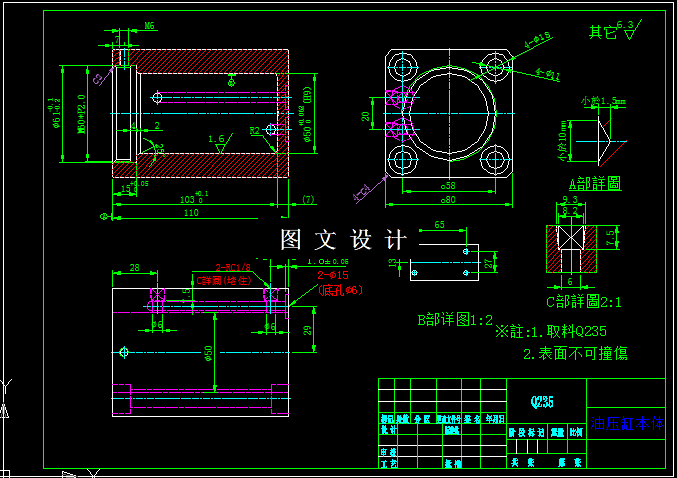
Task: Select the "φ80" width dimension
Action: pyautogui.click(x=448, y=200)
